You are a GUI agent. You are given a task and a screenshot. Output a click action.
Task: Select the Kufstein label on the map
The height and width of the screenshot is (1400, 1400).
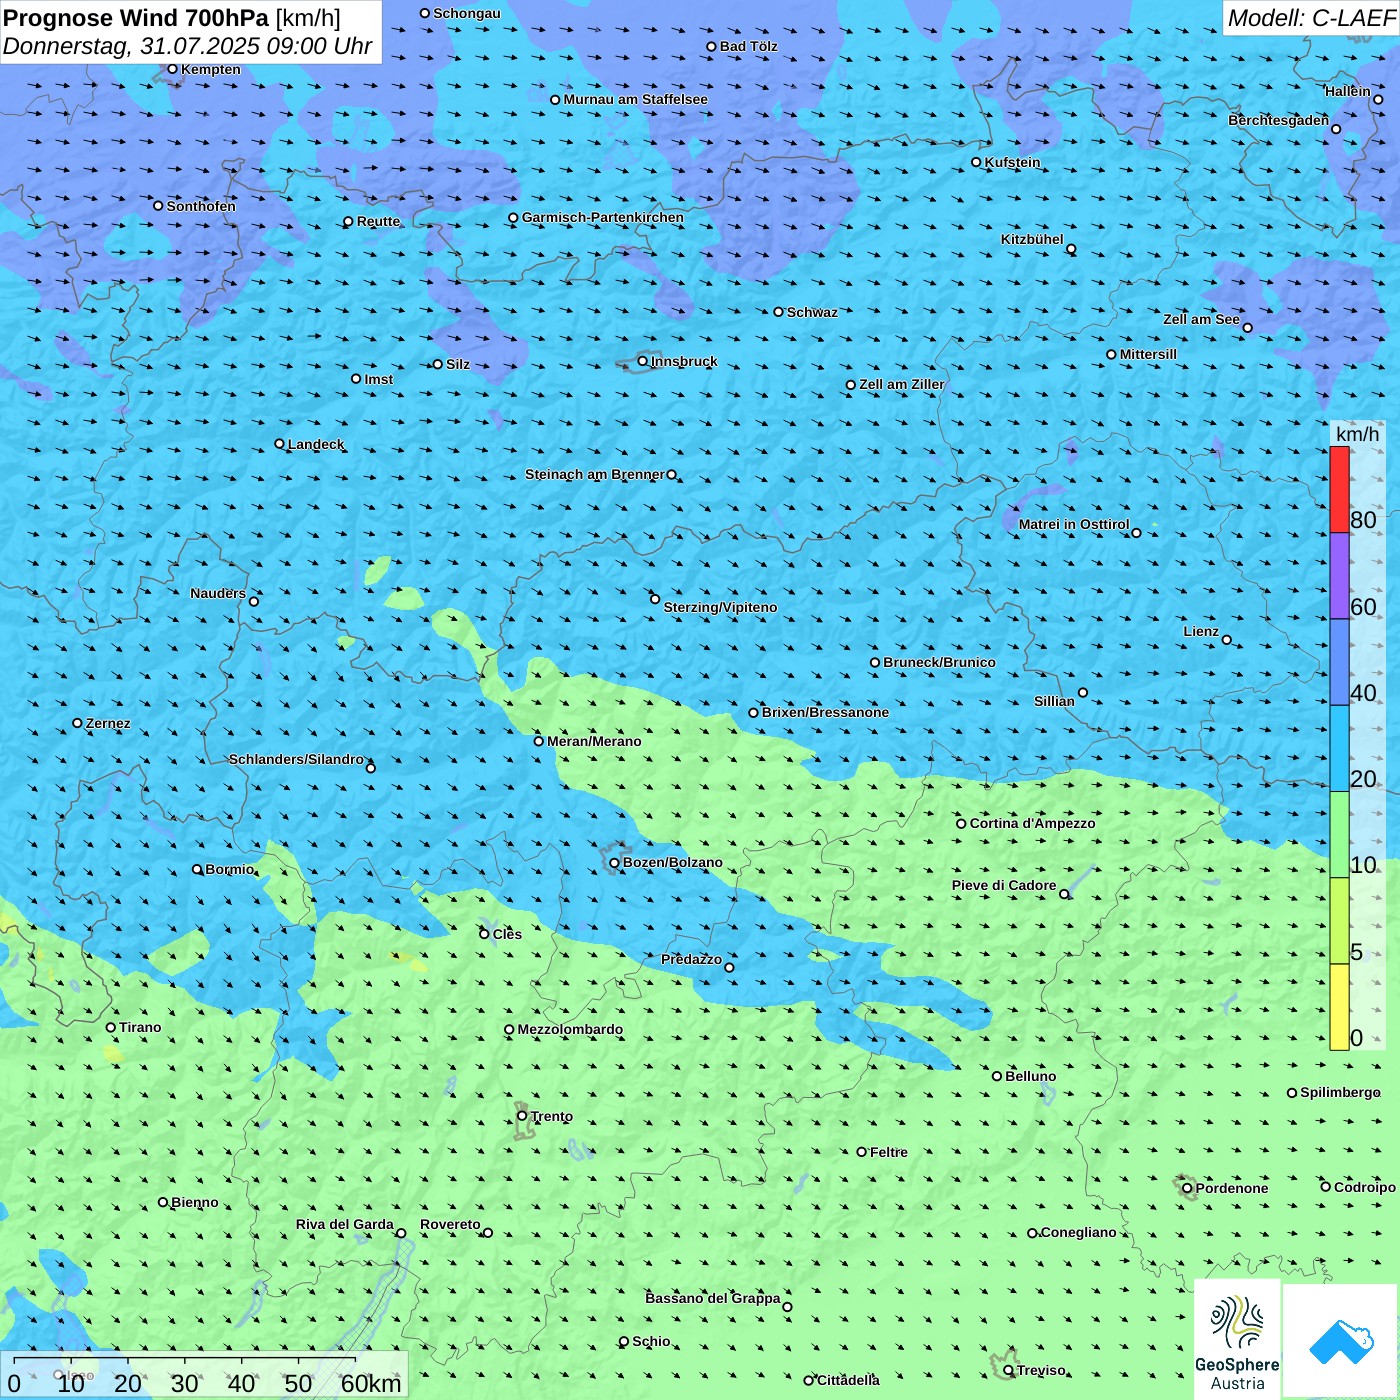(x=1012, y=162)
